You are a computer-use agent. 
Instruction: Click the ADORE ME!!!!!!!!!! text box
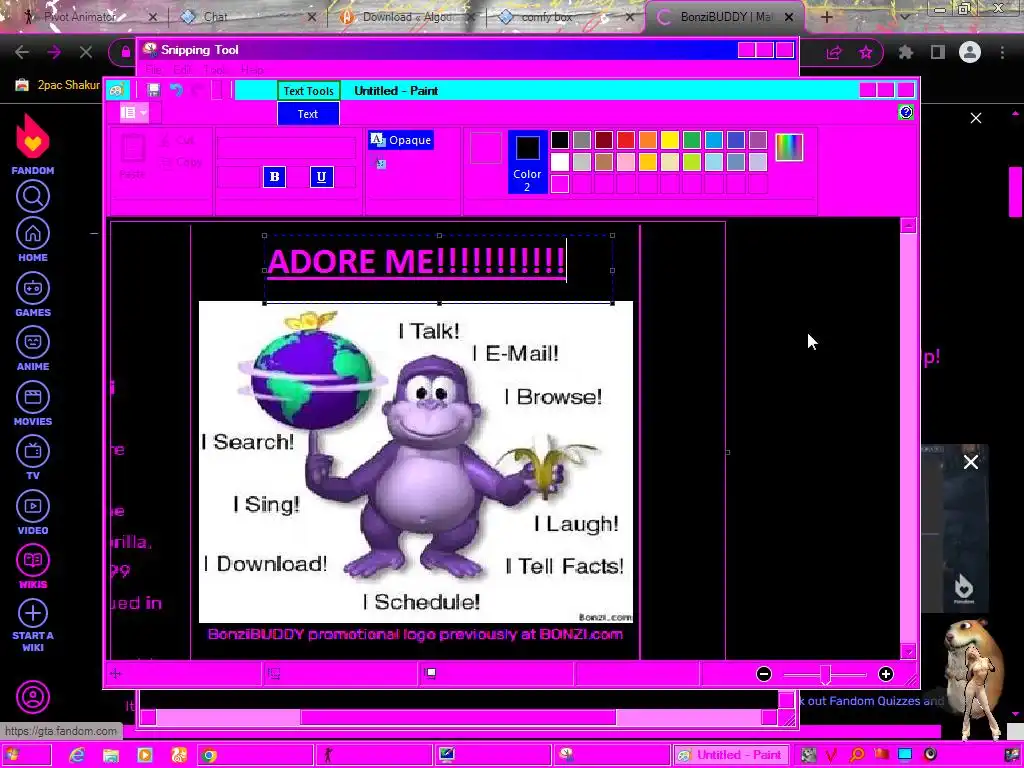tap(439, 269)
